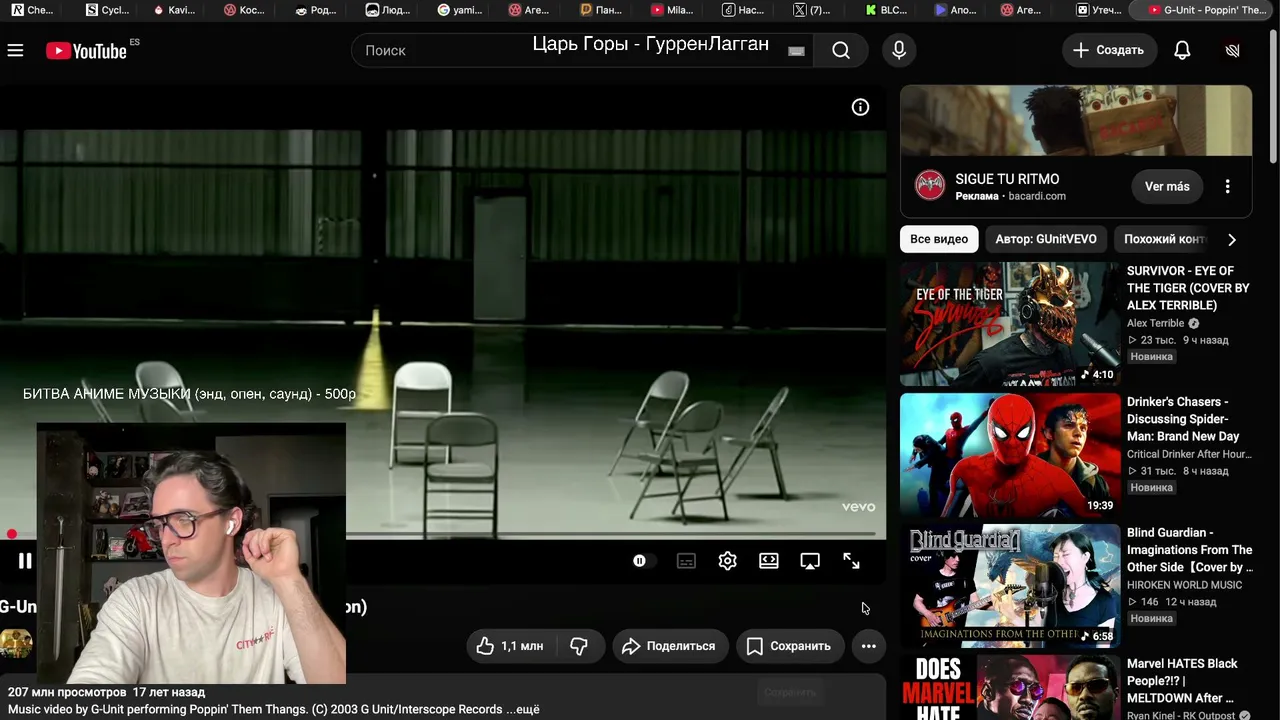Expand the description with ...ещё
The image size is (1280, 720).
tap(522, 709)
